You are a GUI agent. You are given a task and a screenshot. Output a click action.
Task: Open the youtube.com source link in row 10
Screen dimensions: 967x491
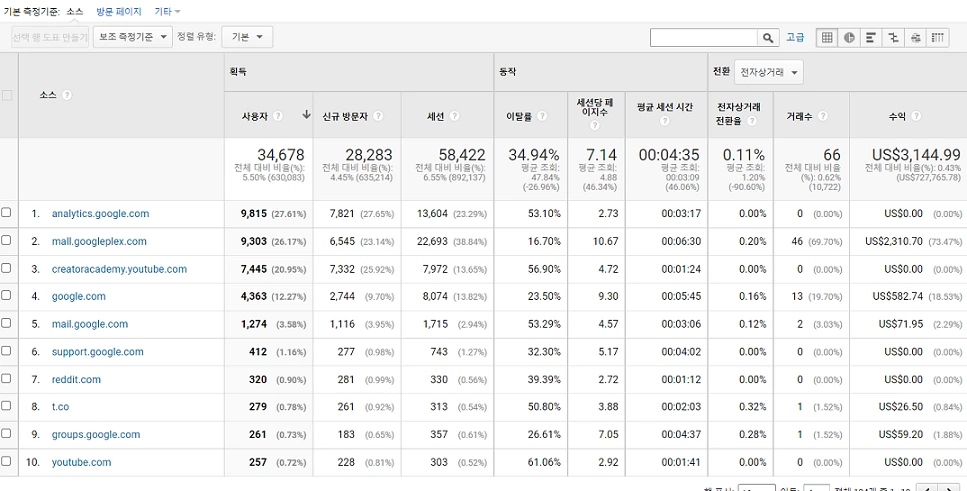click(x=81, y=462)
